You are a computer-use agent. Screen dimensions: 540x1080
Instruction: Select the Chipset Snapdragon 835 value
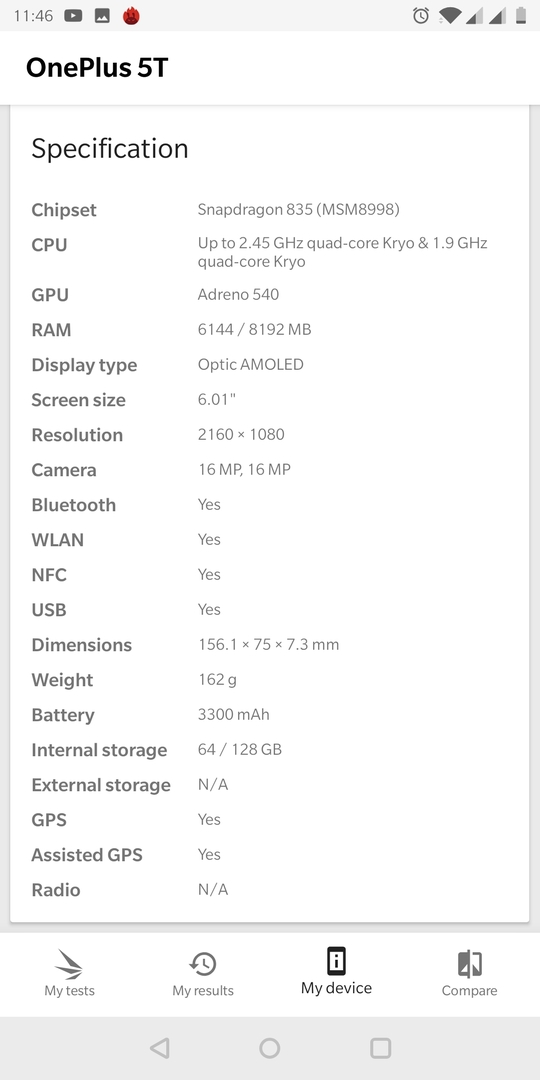pos(298,209)
